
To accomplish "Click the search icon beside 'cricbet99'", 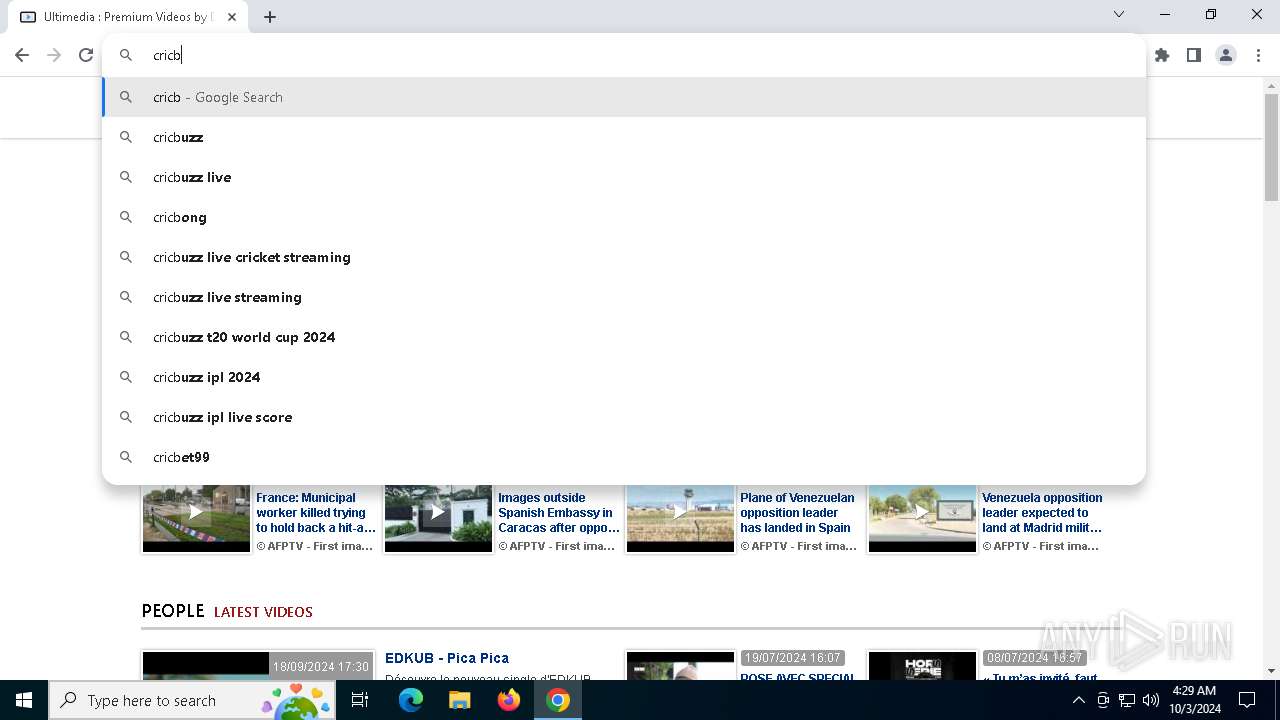I will click(x=126, y=457).
